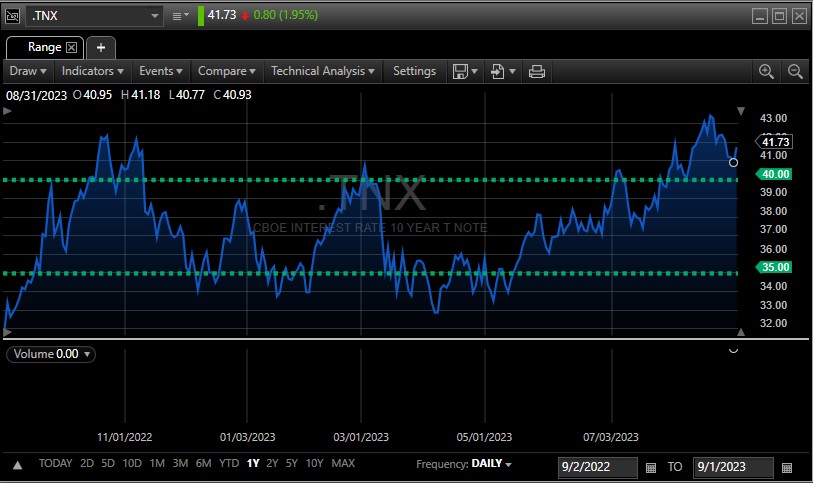
Task: Click the zoom in magnifier icon
Action: pyautogui.click(x=766, y=71)
